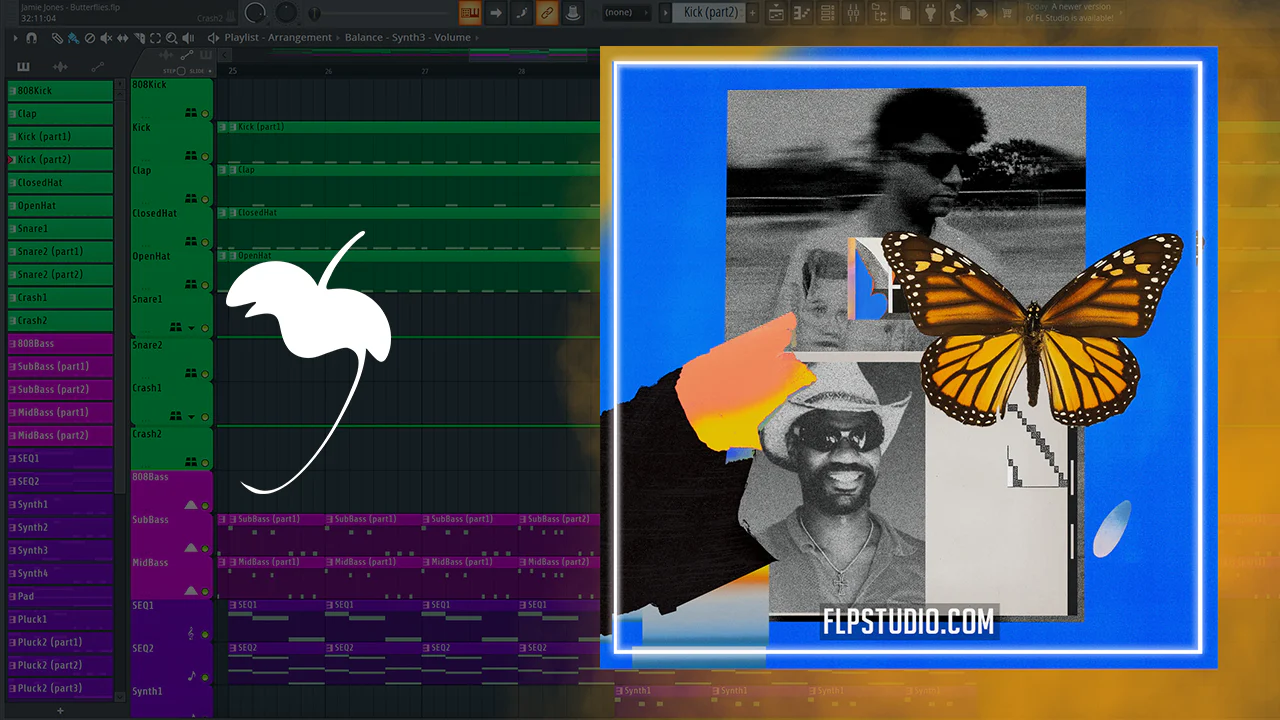Mute the ClosedHat playlist track
Screen dimensions: 1280x720
click(x=205, y=243)
